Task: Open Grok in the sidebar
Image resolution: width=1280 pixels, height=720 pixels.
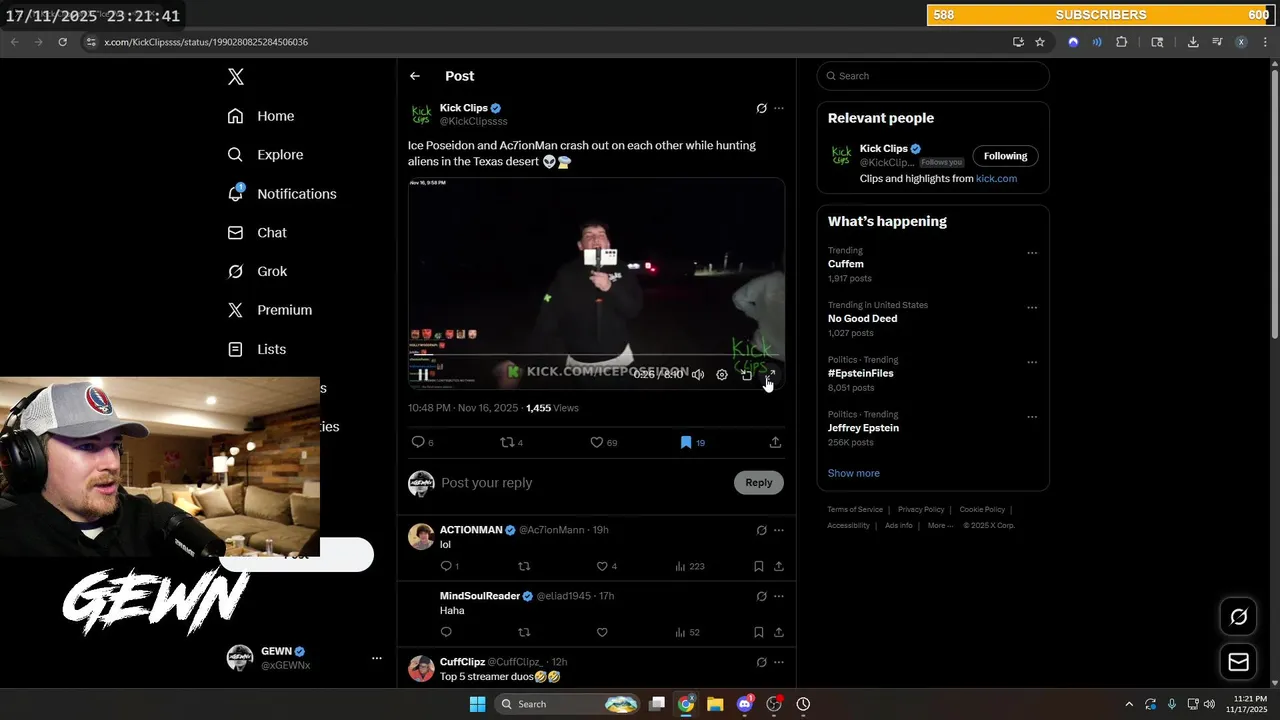Action: tap(257, 271)
